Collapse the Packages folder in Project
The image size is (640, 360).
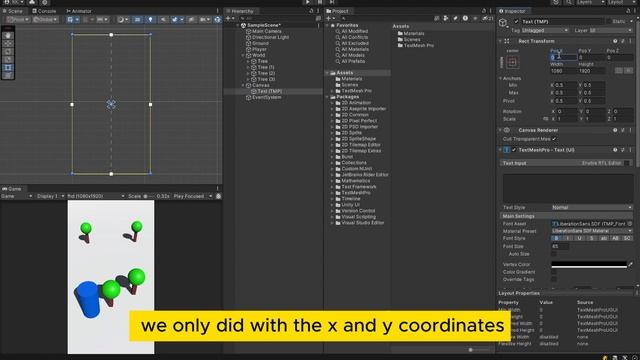click(x=327, y=97)
